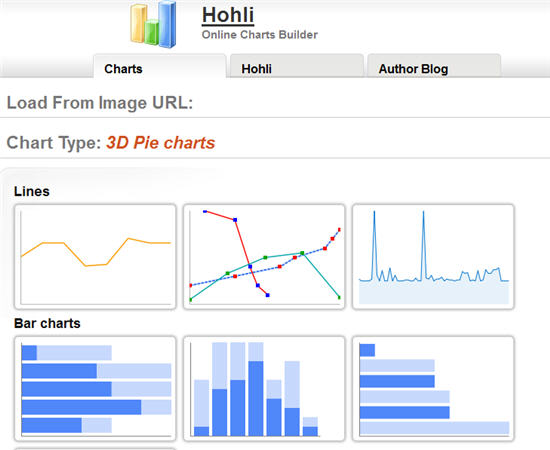Expand the Load From Image URL section
550x450 pixels.
click(100, 103)
